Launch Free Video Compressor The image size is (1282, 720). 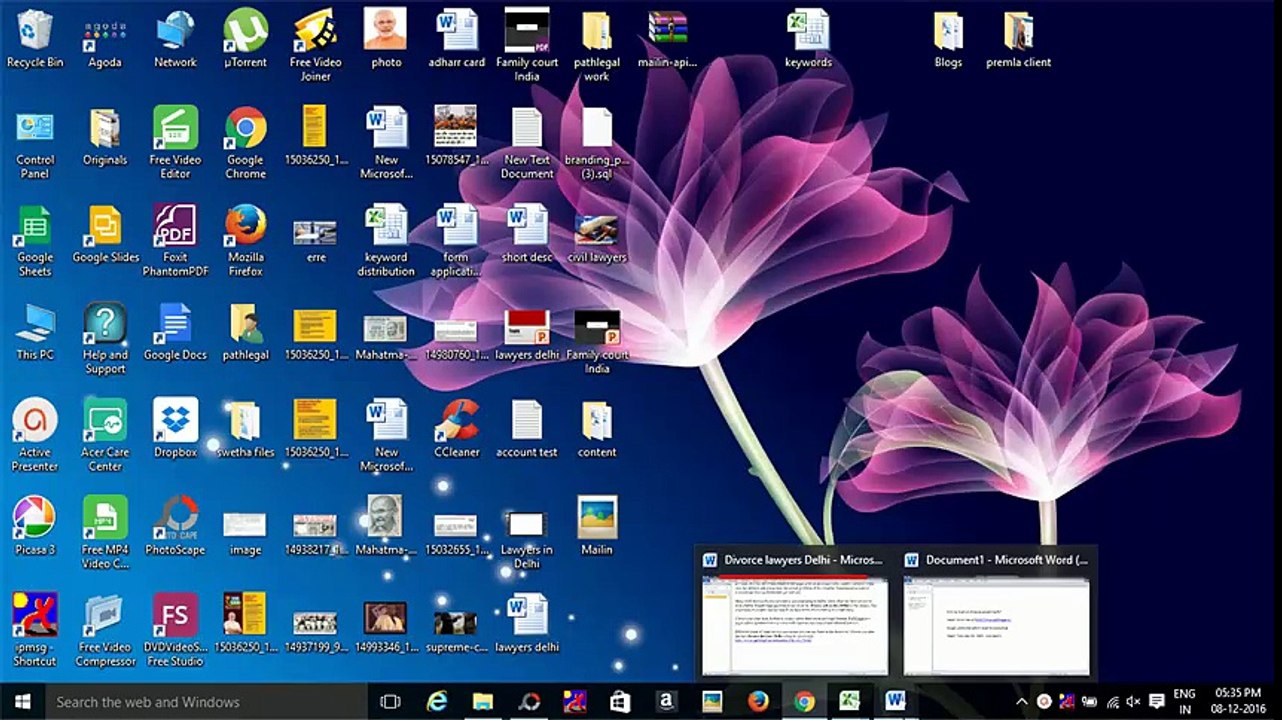point(105,630)
